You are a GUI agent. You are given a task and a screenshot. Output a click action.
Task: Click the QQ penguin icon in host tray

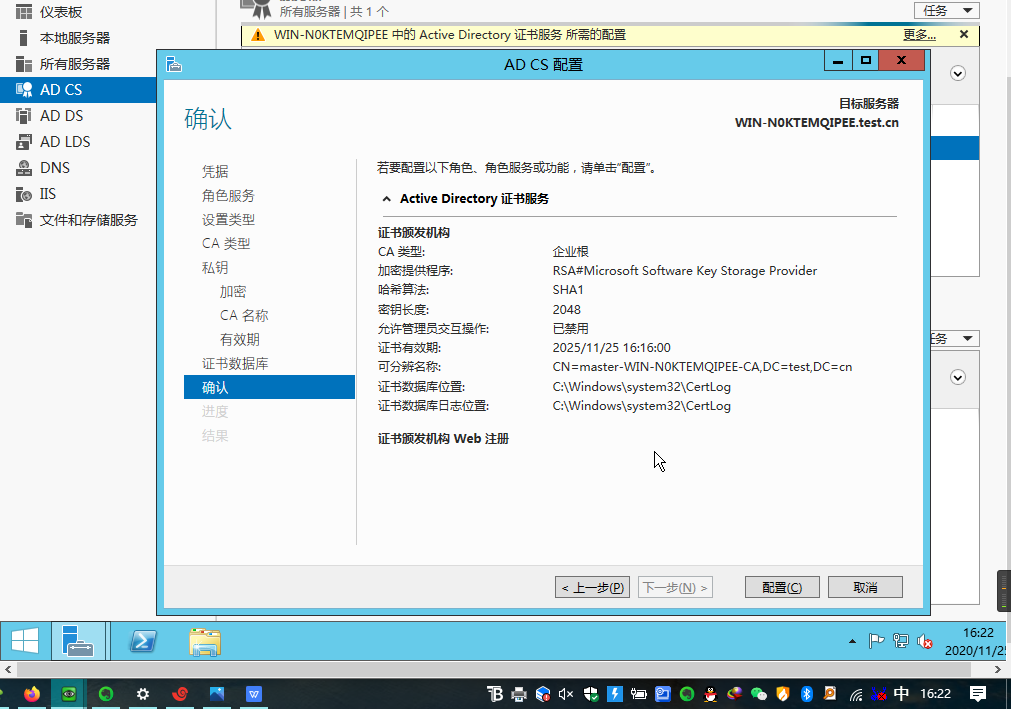(x=711, y=694)
